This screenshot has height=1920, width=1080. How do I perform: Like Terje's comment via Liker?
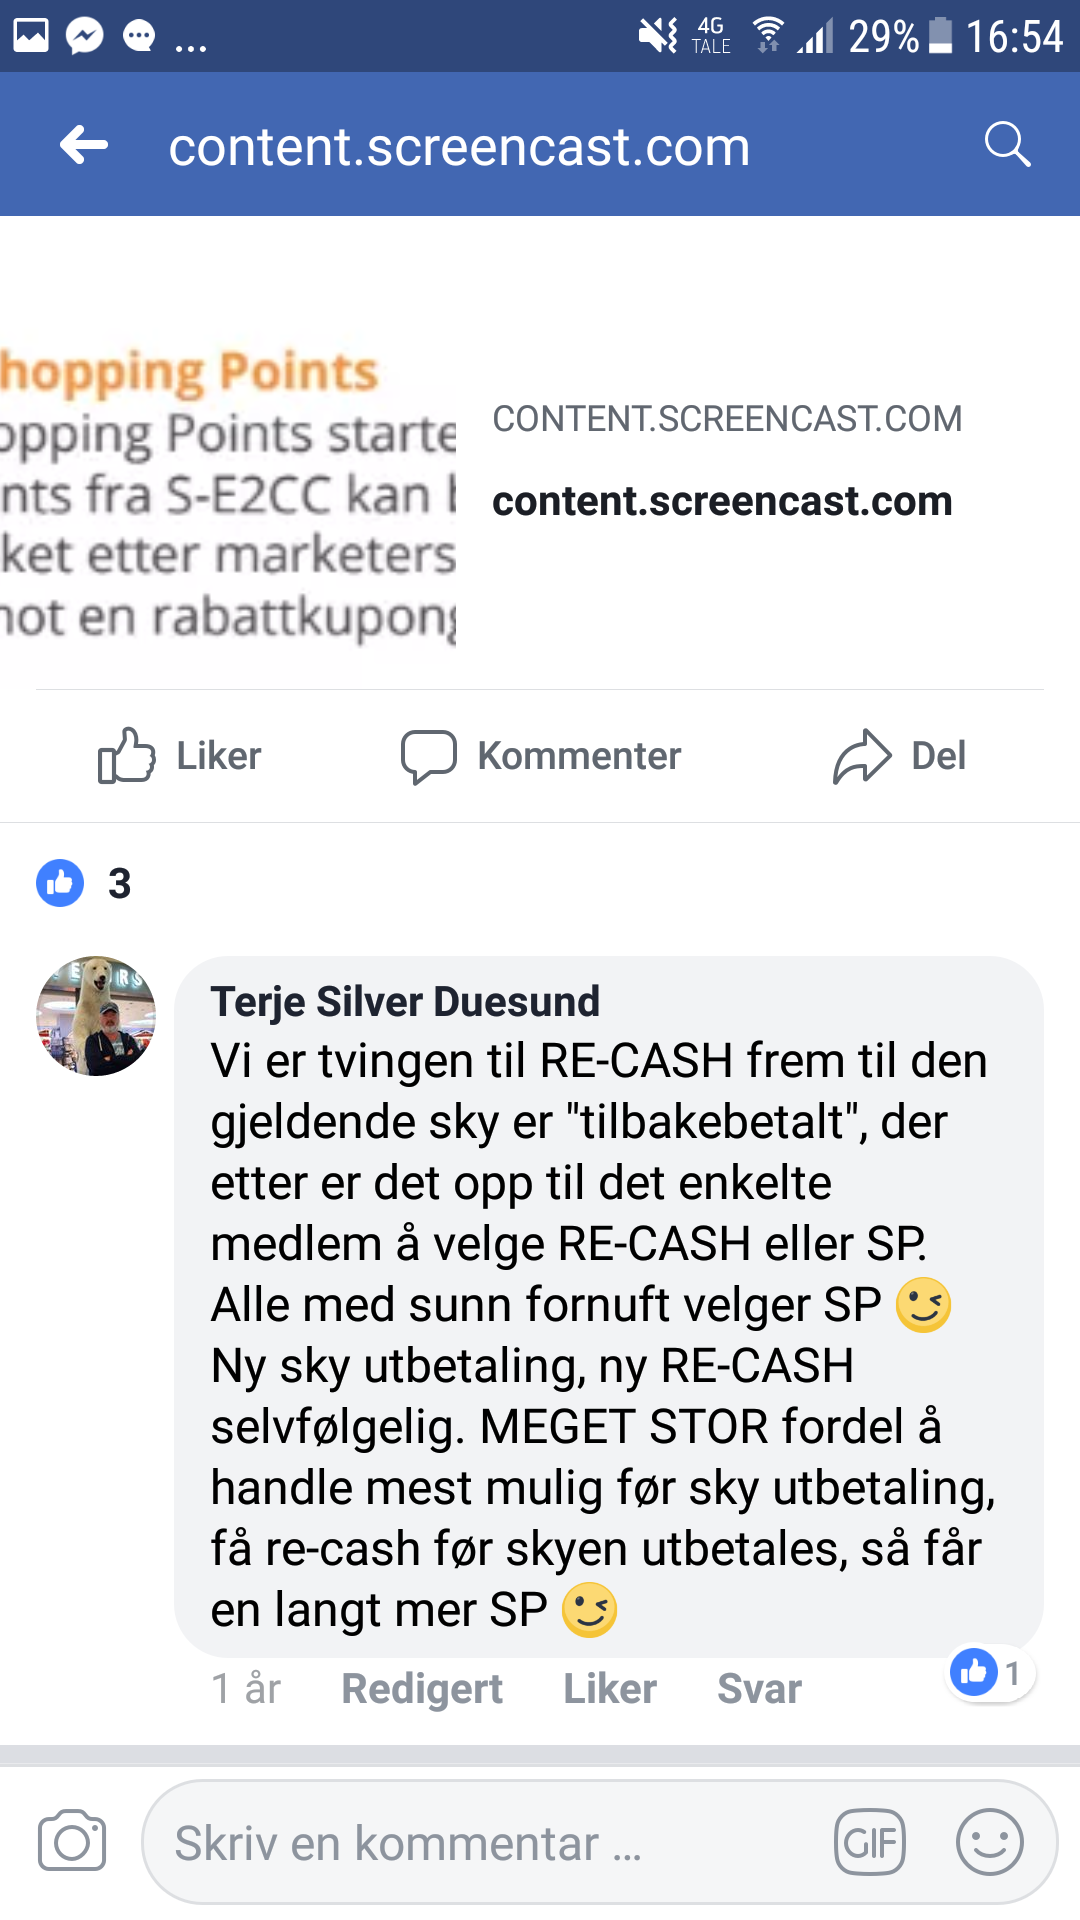coord(610,1689)
